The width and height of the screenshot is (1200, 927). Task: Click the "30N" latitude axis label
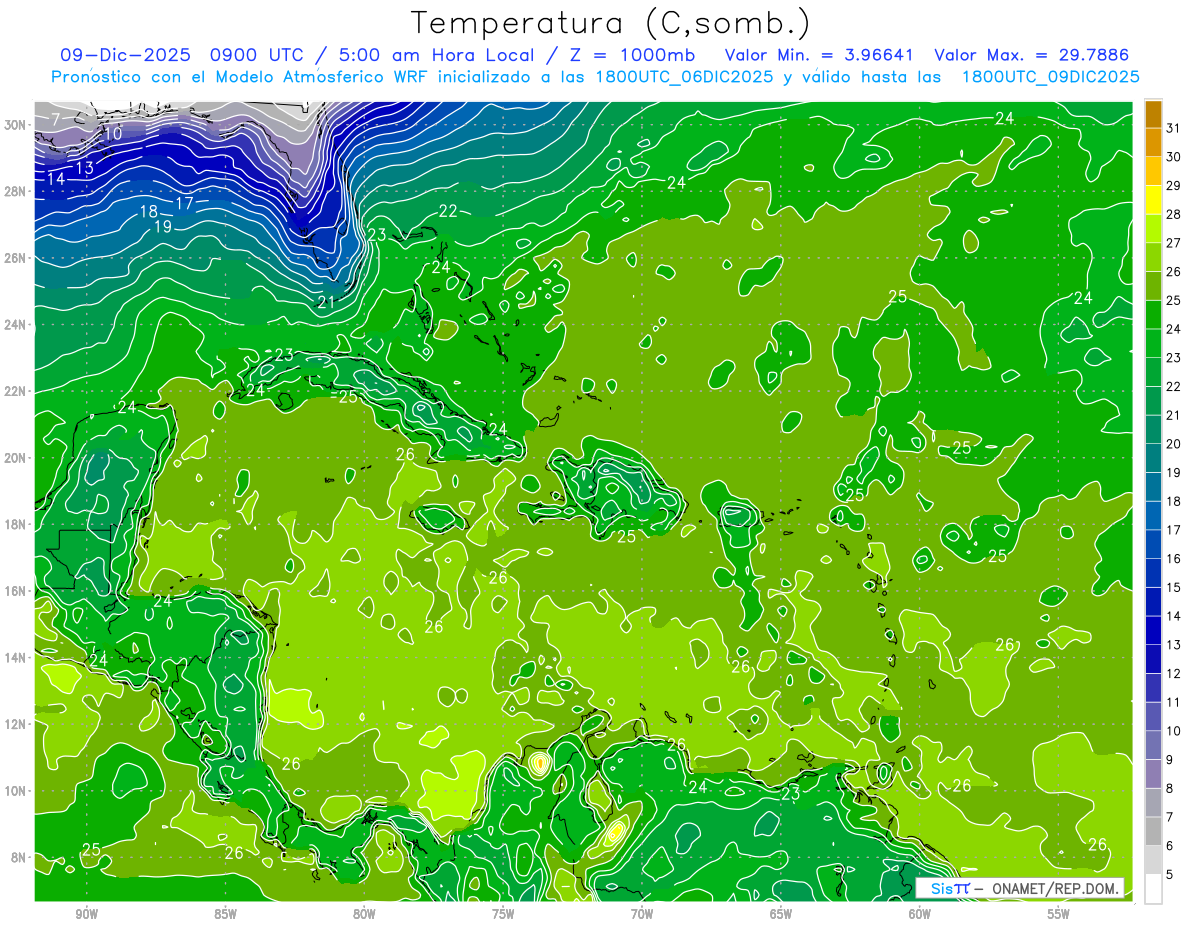[x=16, y=125]
